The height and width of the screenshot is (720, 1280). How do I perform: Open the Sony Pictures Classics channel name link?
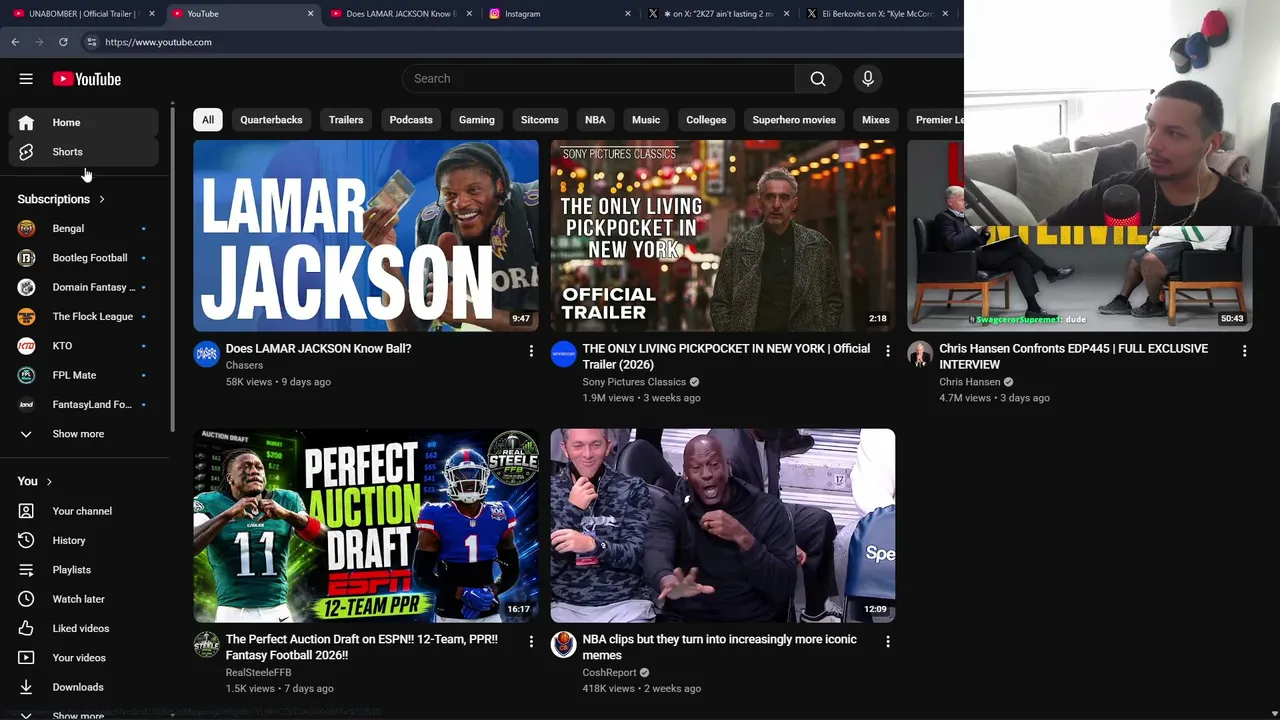pyautogui.click(x=634, y=382)
